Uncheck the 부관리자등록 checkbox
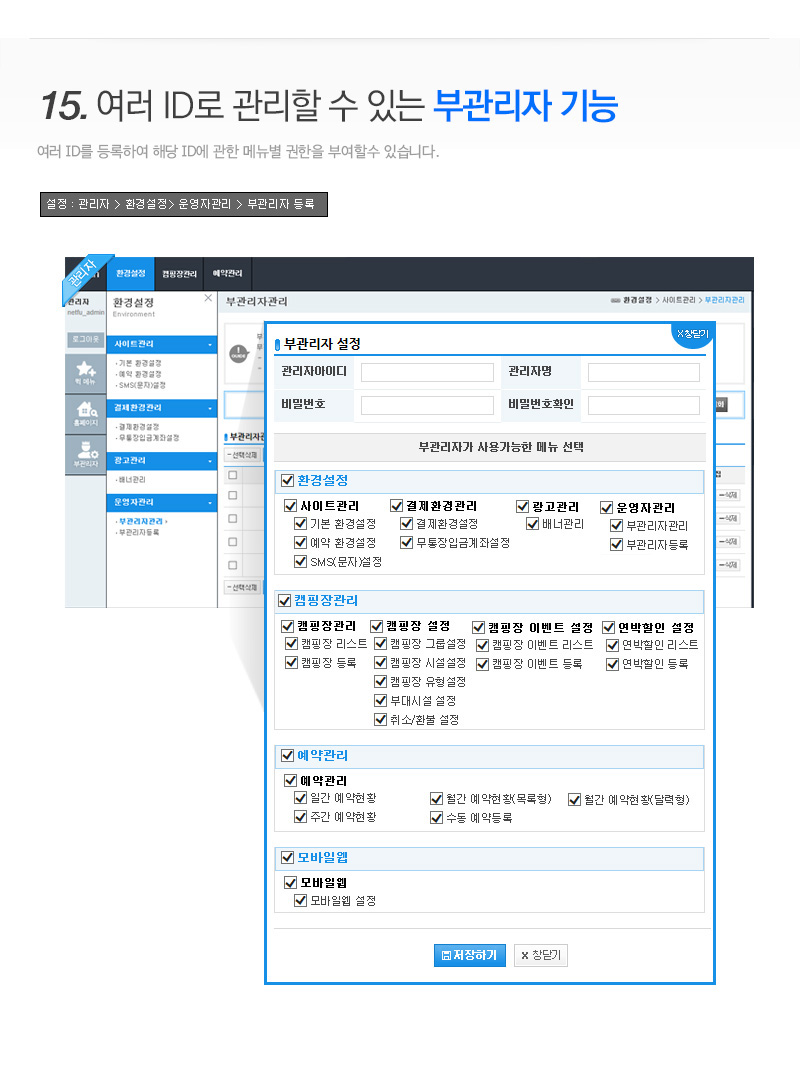This screenshot has height=1068, width=800. click(x=616, y=545)
